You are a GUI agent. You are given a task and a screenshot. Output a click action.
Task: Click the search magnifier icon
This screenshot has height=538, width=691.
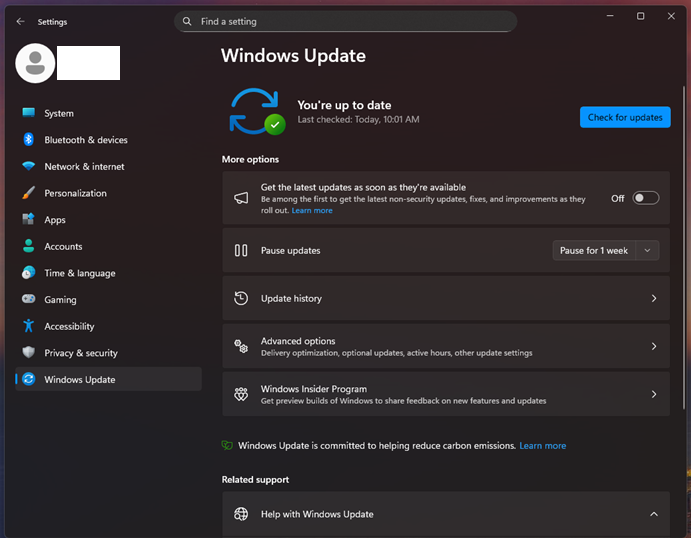(x=187, y=21)
